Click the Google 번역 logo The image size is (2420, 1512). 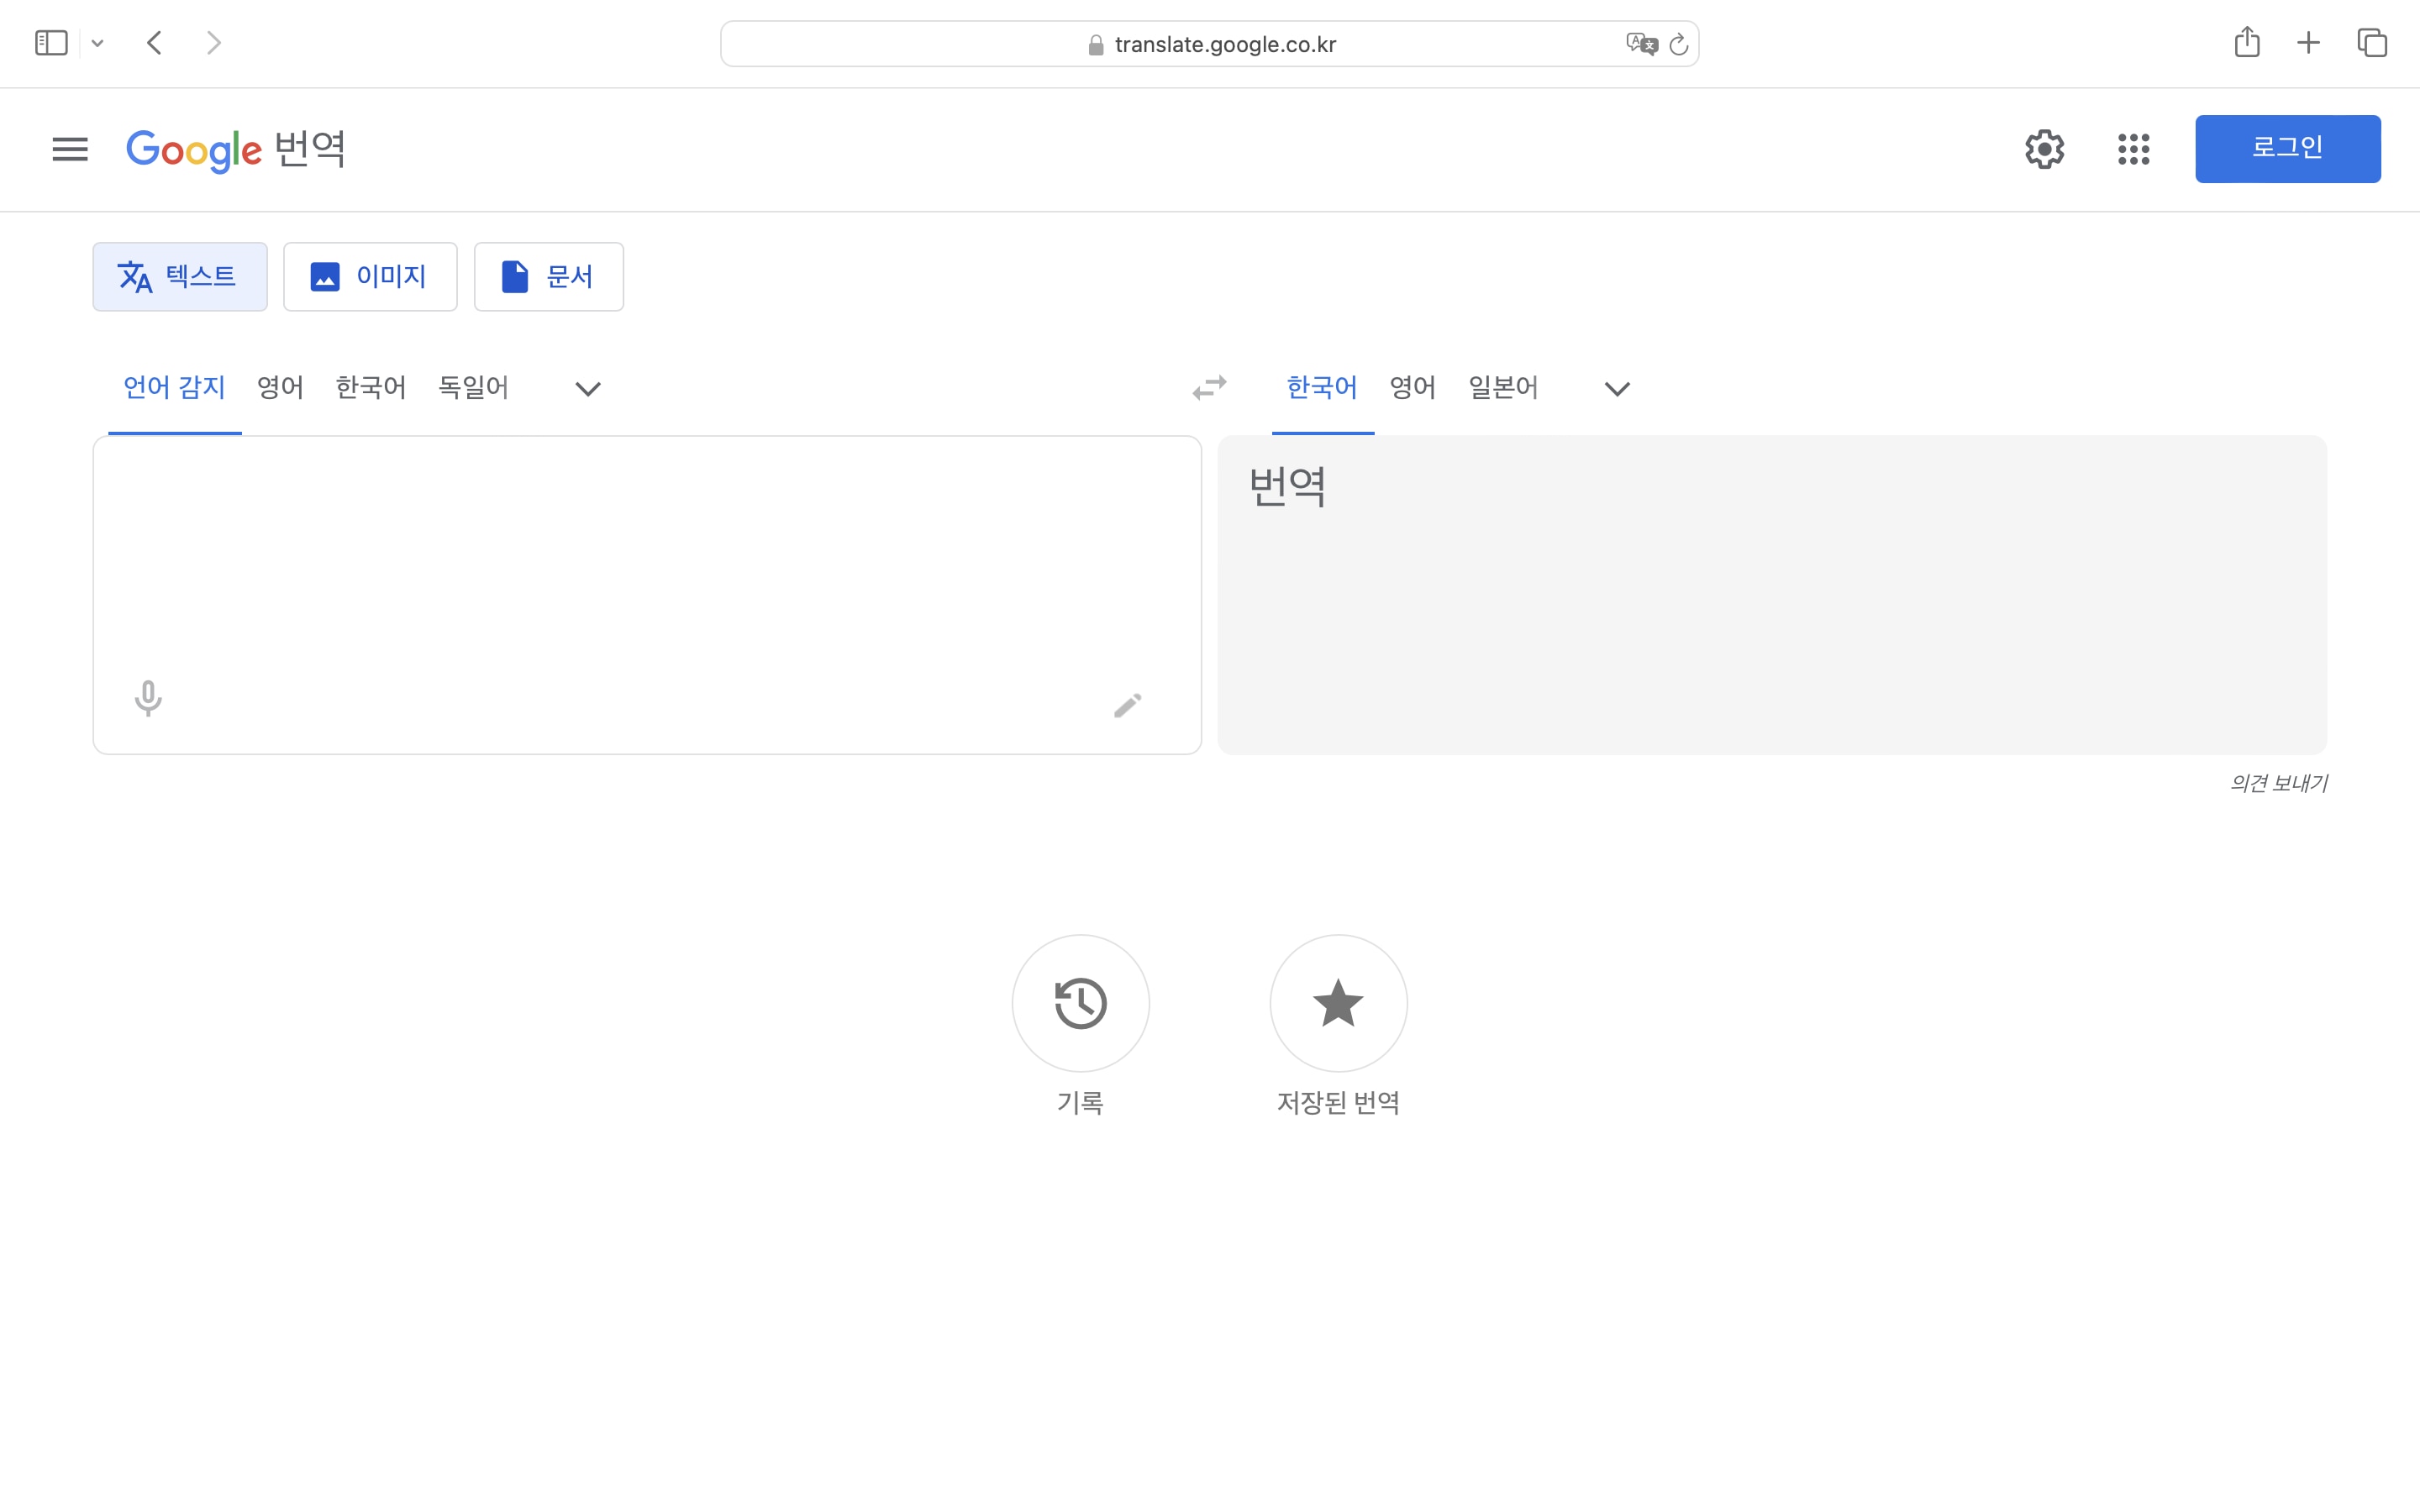coord(236,150)
